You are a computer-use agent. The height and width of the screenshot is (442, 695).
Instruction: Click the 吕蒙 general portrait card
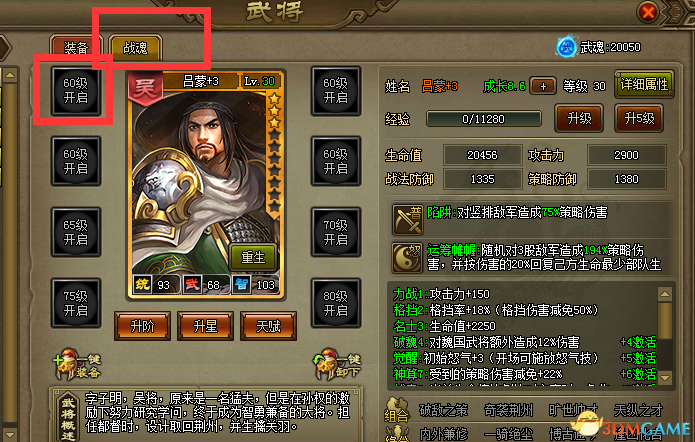206,185
